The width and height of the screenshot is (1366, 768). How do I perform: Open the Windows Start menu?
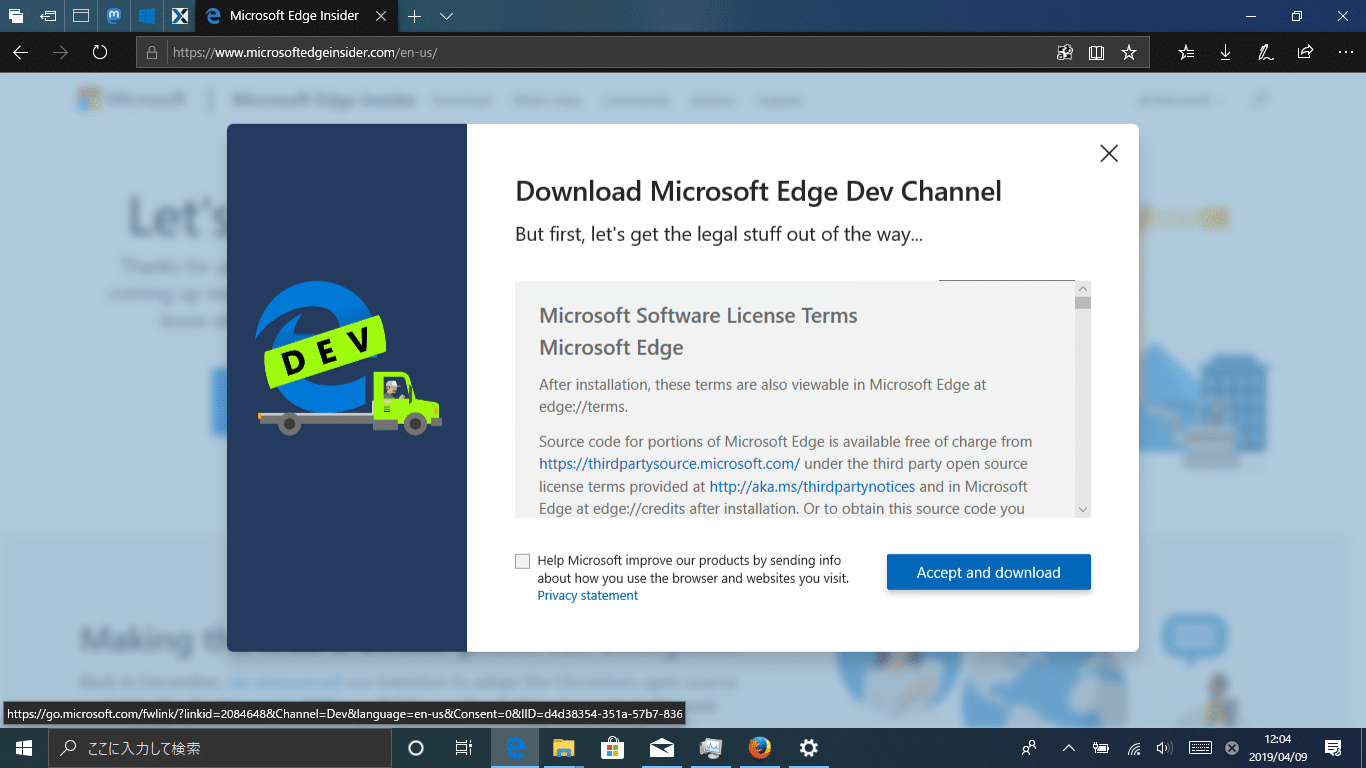[24, 748]
